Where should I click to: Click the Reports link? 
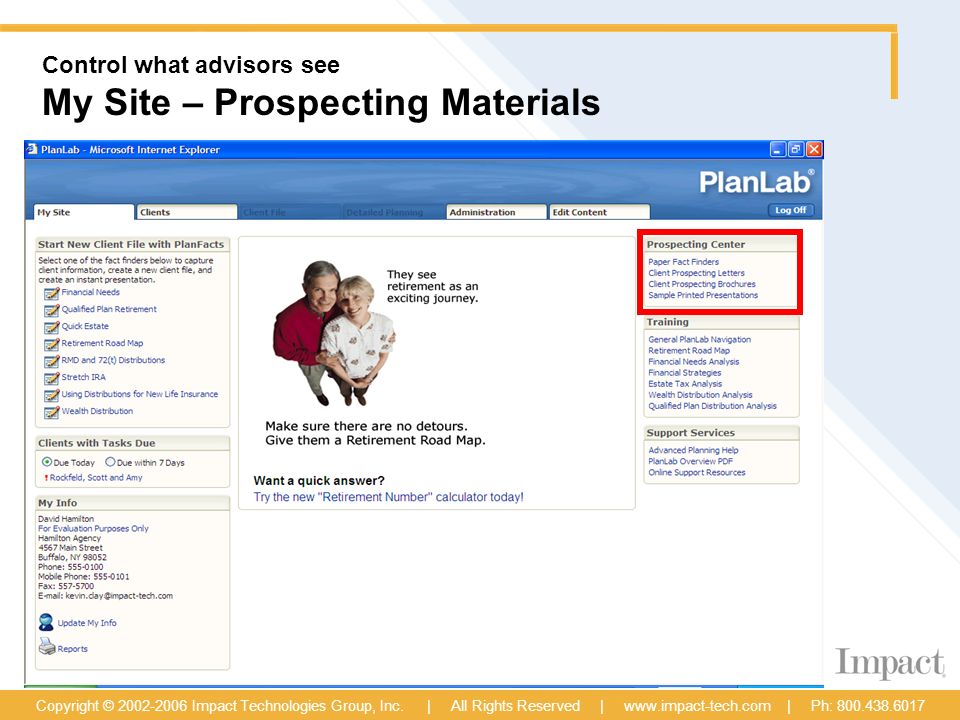tap(72, 648)
